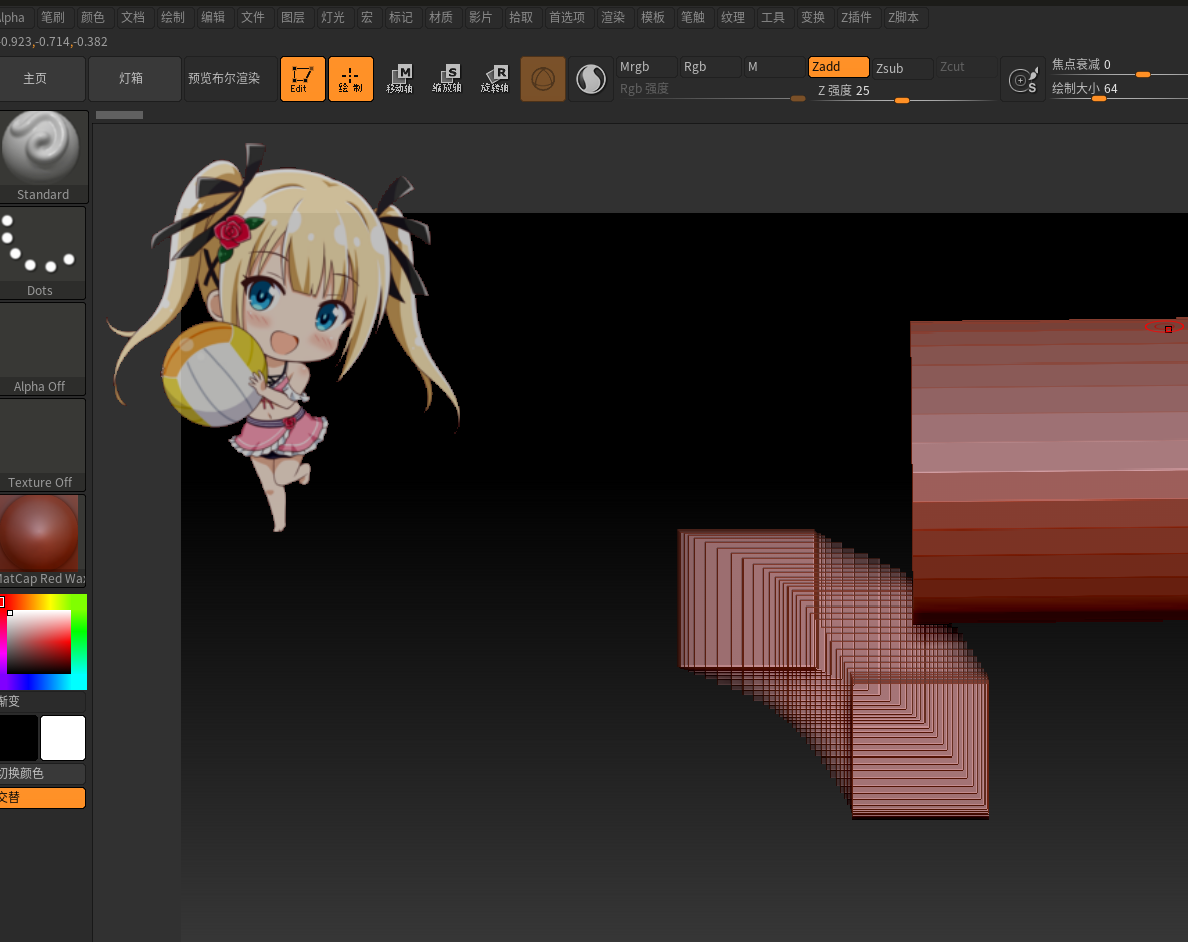Enable M material channel
The image size is (1188, 942).
point(774,67)
